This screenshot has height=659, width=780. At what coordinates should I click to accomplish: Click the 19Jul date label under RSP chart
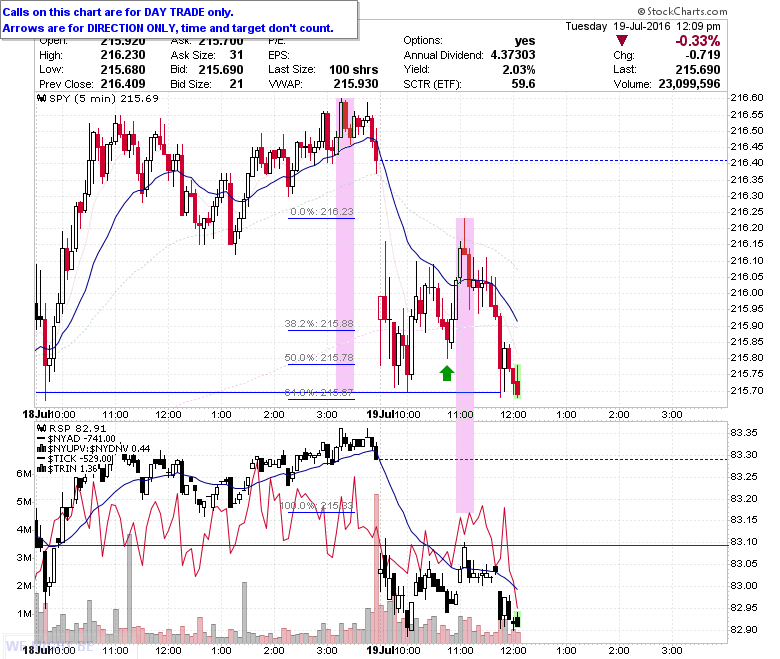380,650
